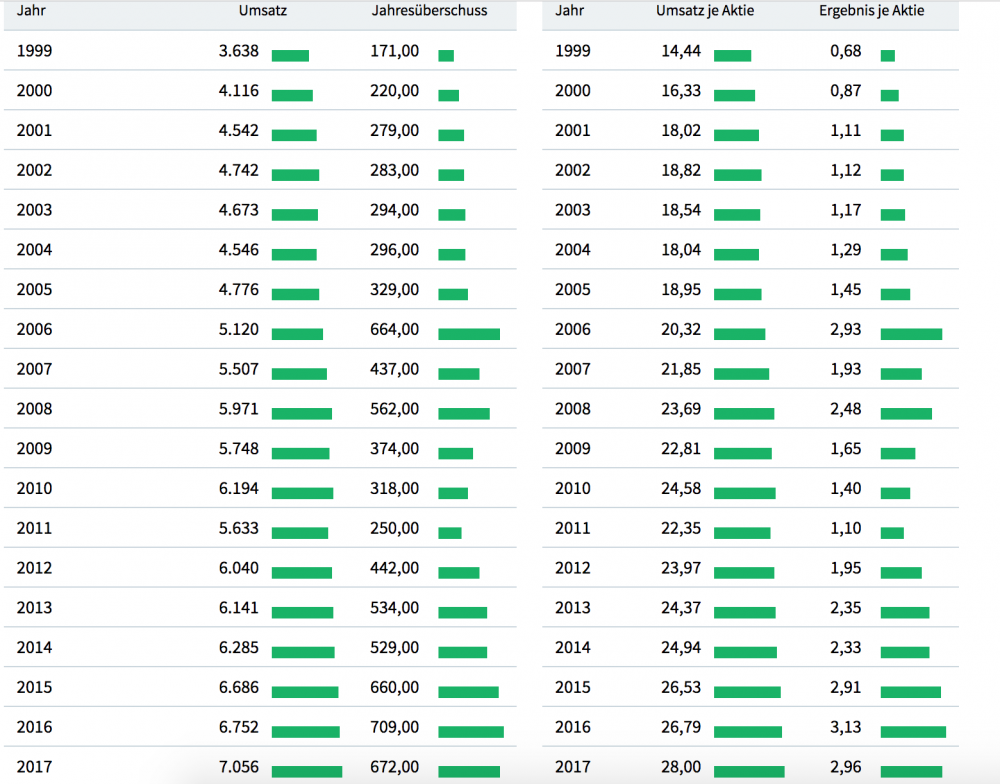Select the 5.507 Umsatz figure

tap(239, 369)
